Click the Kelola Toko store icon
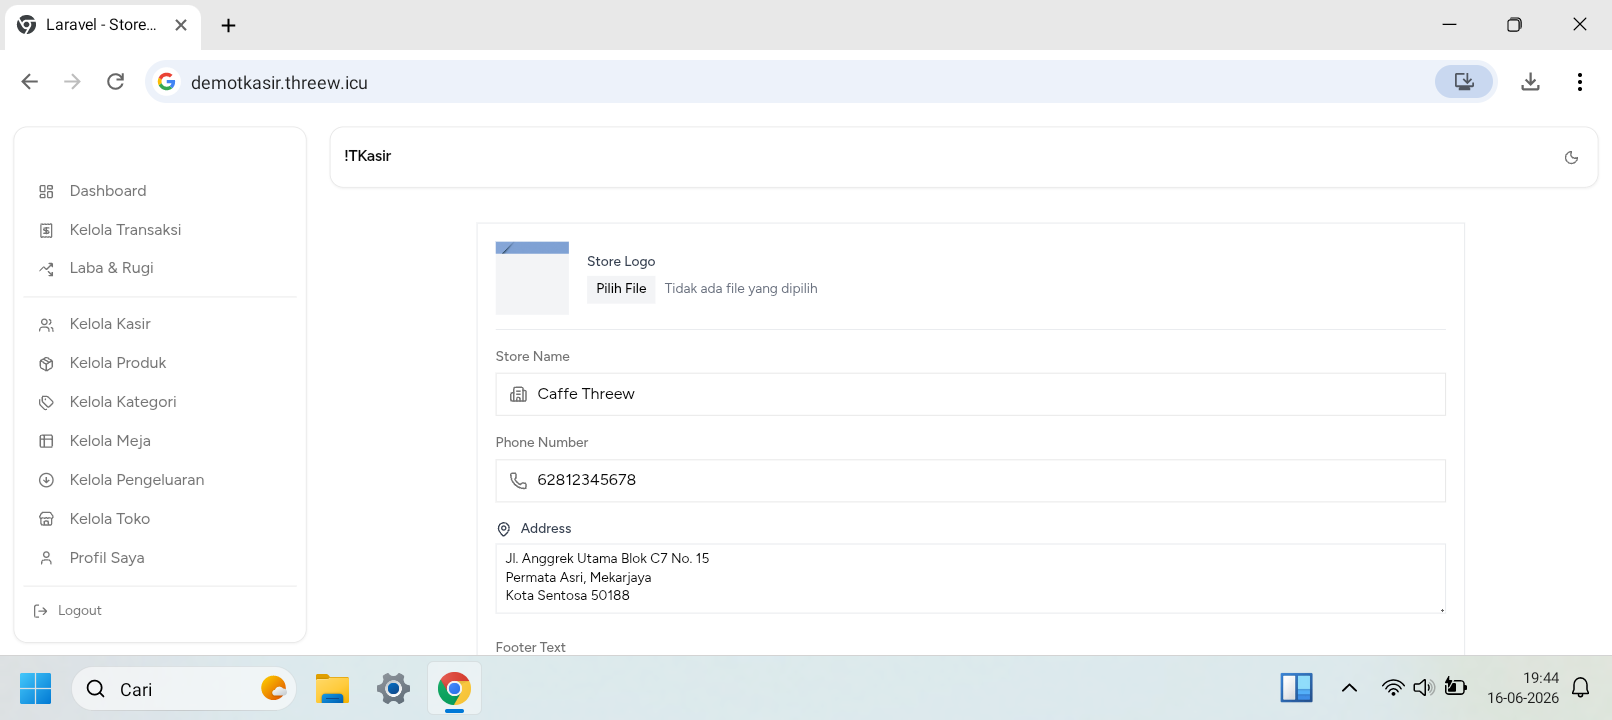The width and height of the screenshot is (1612, 720). pos(46,519)
